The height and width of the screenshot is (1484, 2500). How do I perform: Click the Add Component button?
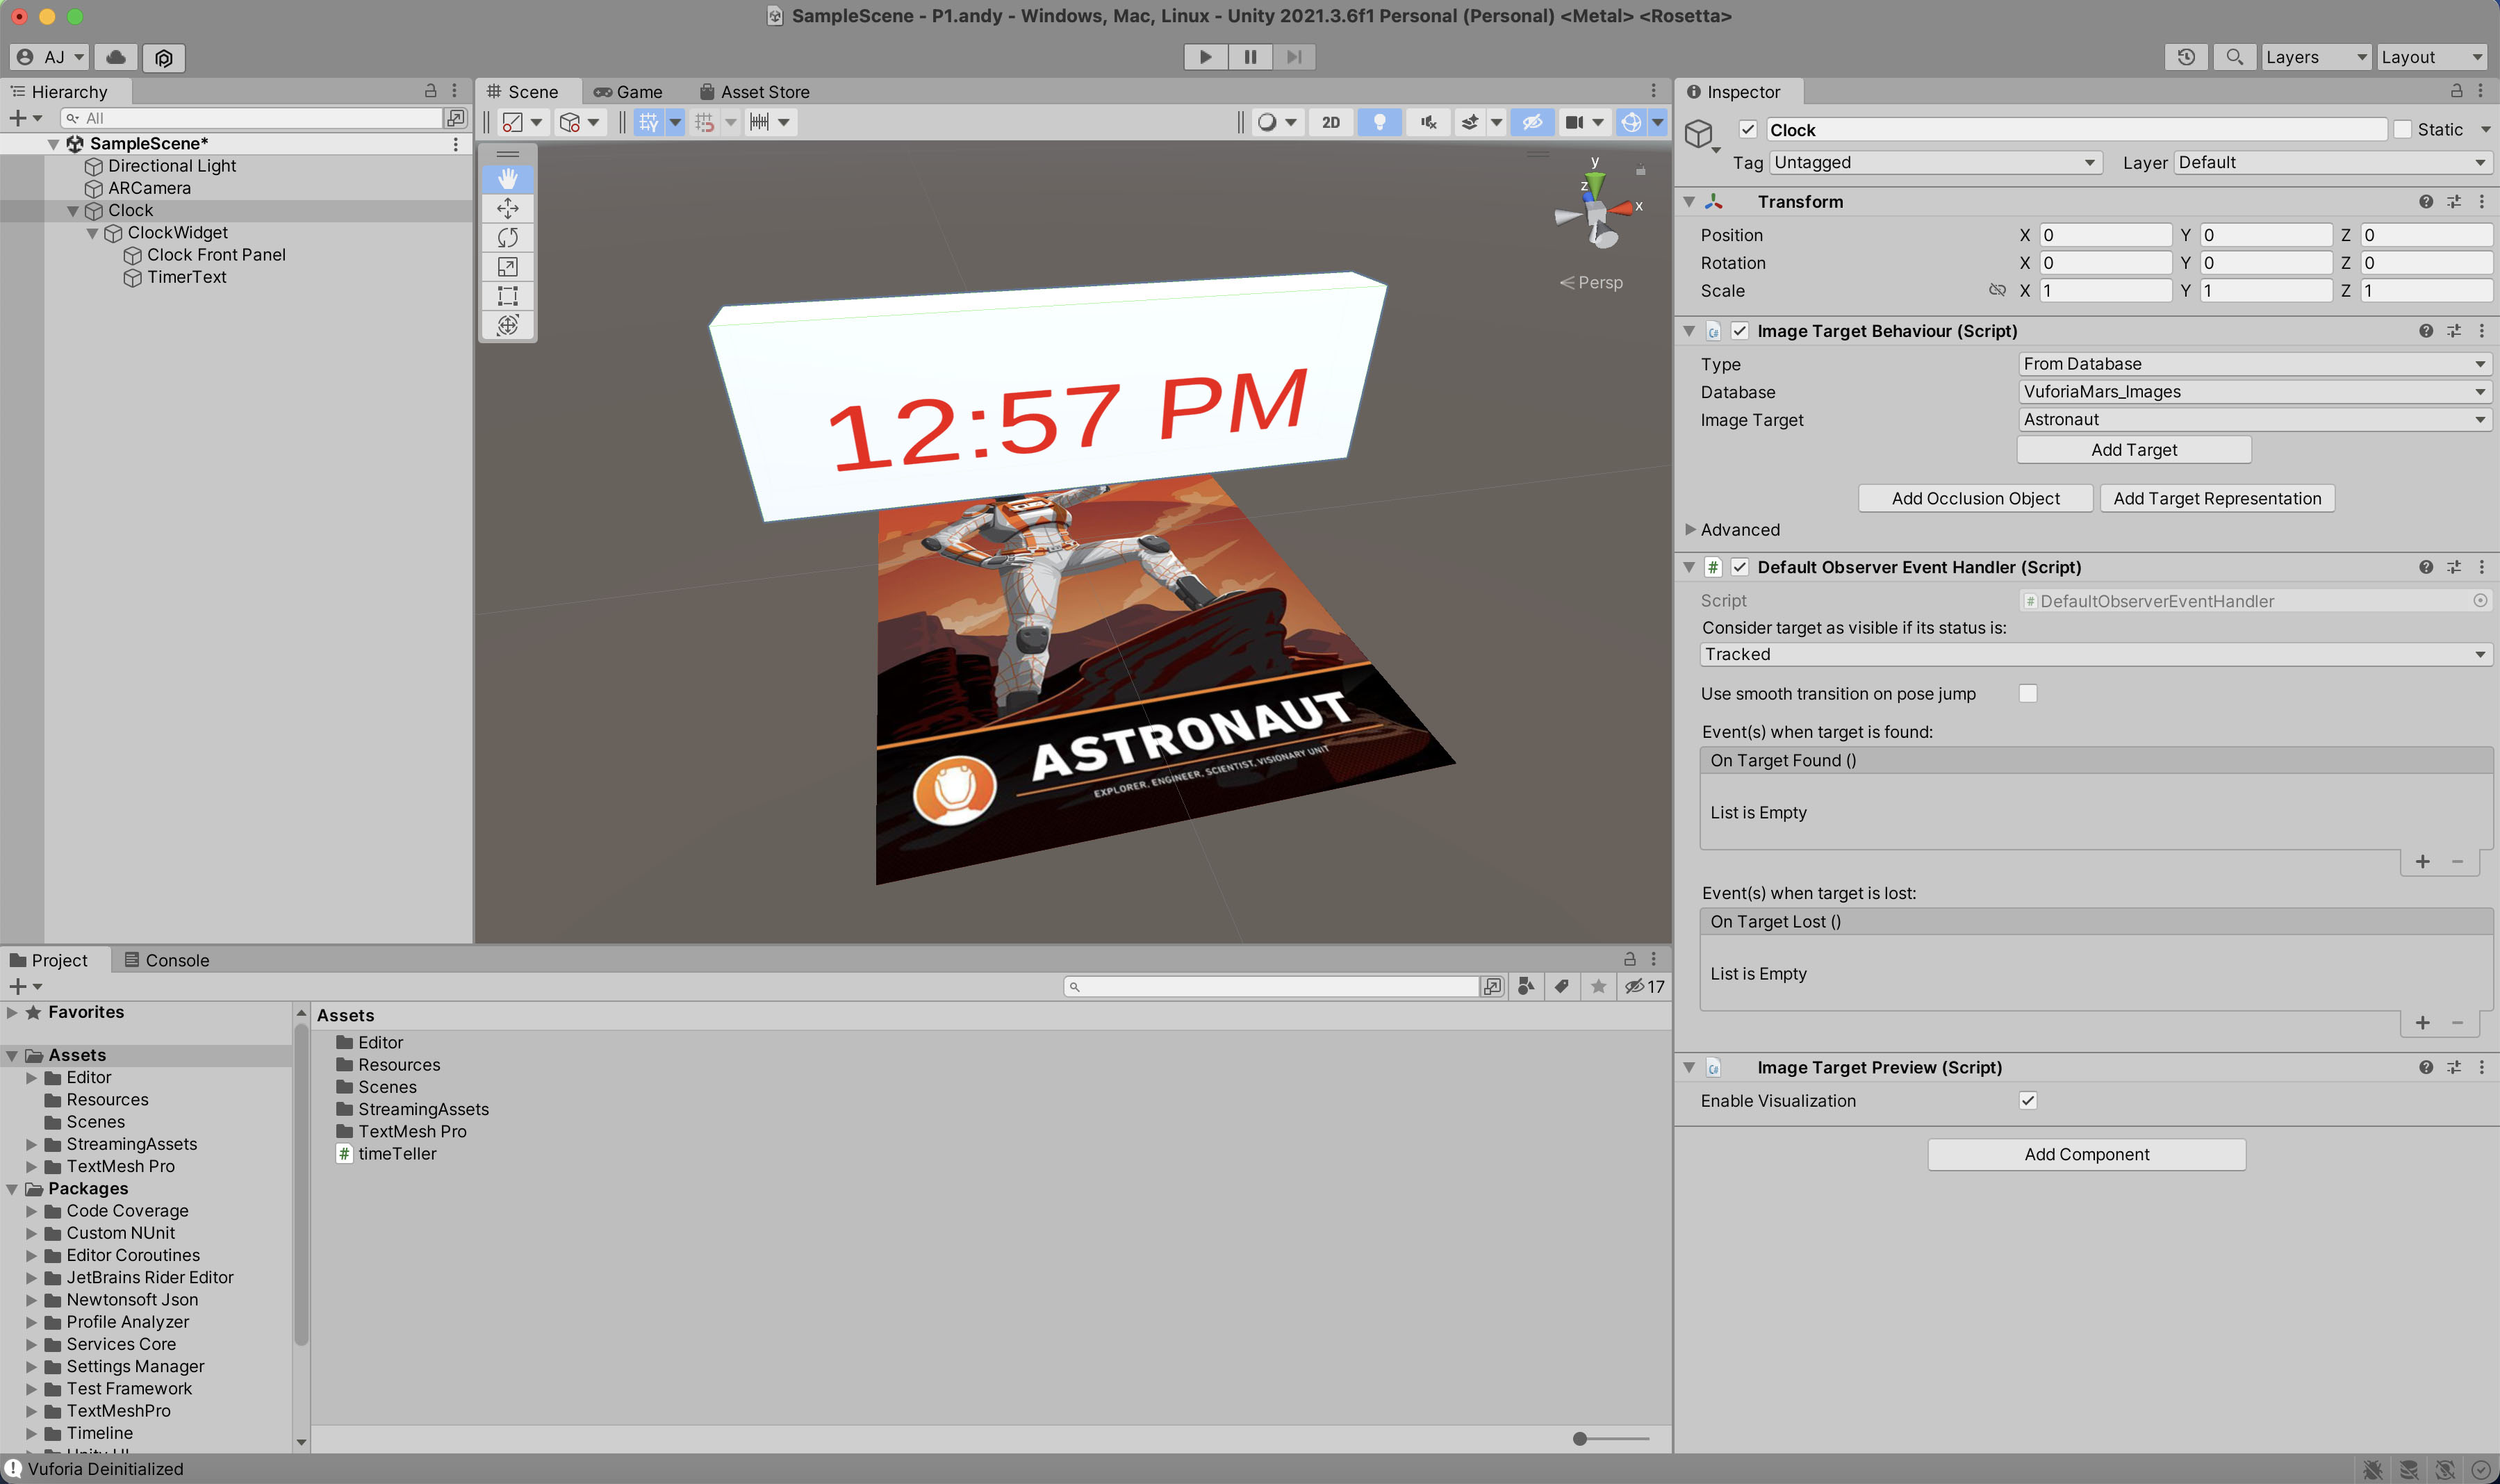(x=2086, y=1155)
